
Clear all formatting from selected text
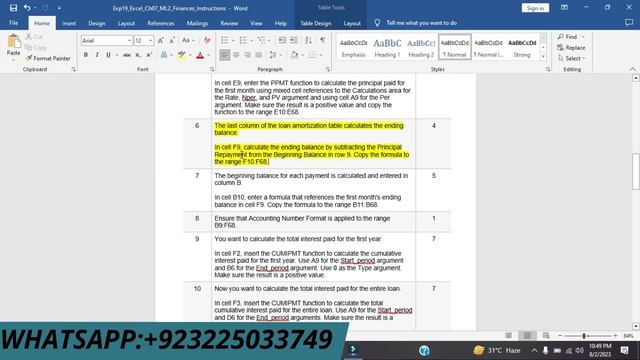207,40
